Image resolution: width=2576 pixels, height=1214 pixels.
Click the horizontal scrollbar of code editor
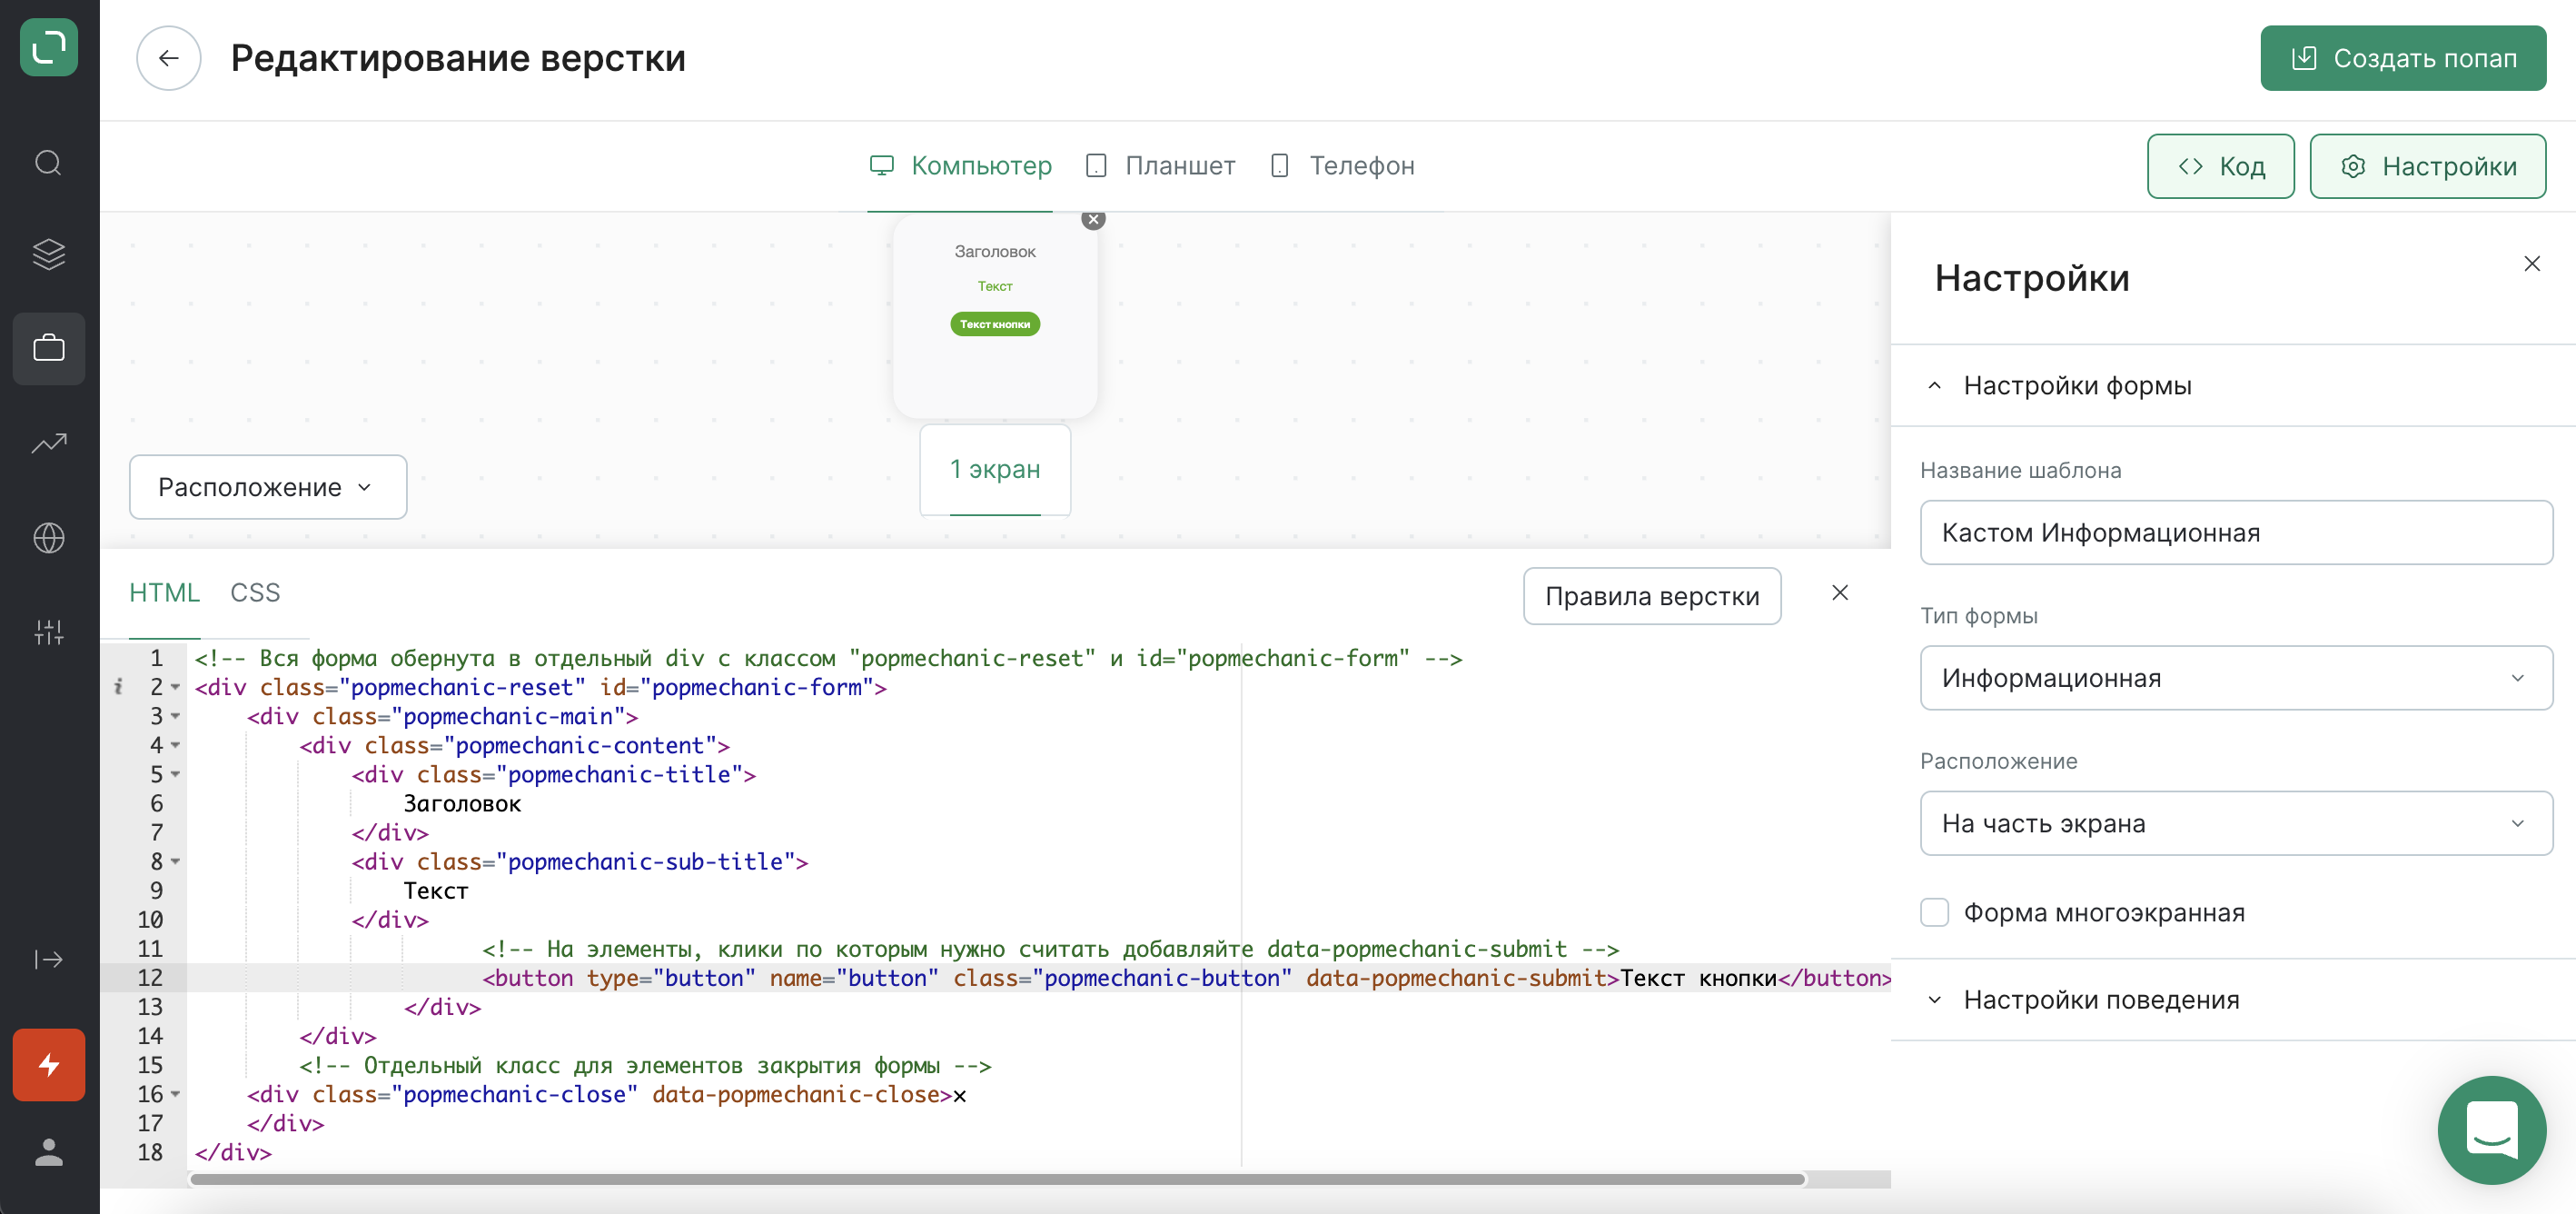997,1179
